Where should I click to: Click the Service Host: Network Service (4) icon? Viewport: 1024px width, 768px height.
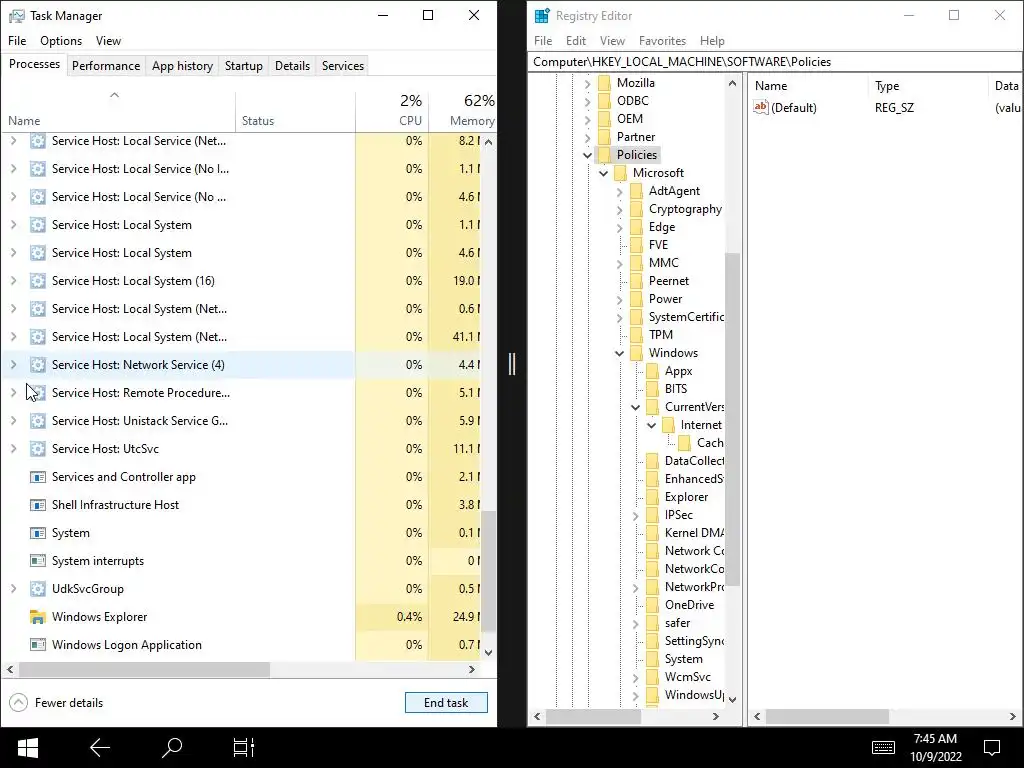[x=38, y=364]
